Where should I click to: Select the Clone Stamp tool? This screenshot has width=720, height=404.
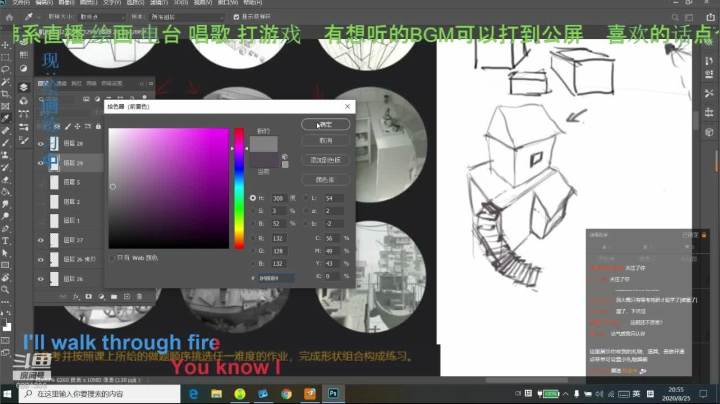(x=6, y=155)
